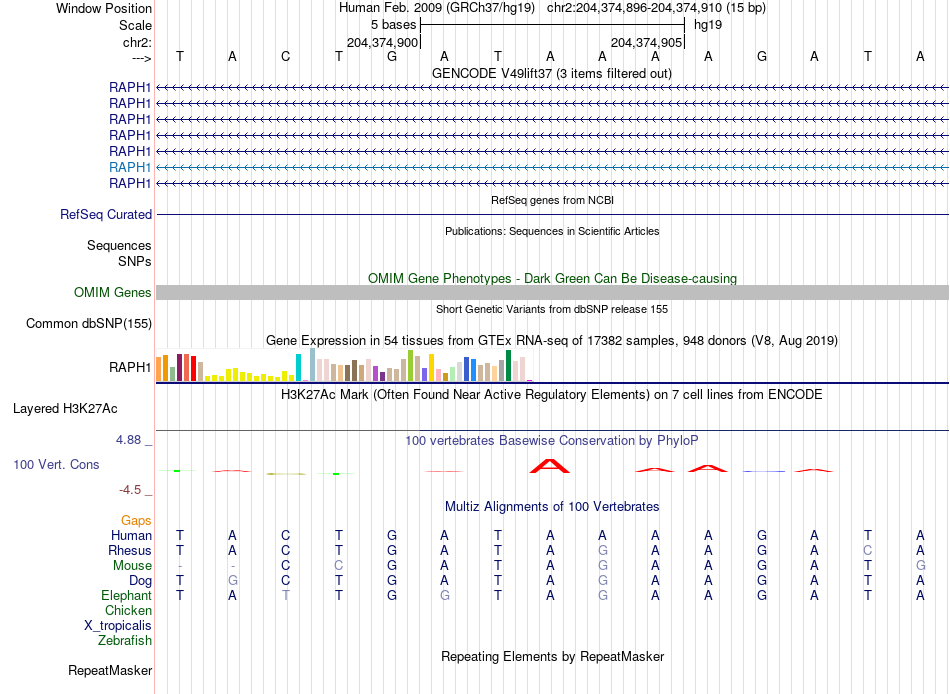Click the 4.88 PhyloP upper scale value

click(x=128, y=440)
